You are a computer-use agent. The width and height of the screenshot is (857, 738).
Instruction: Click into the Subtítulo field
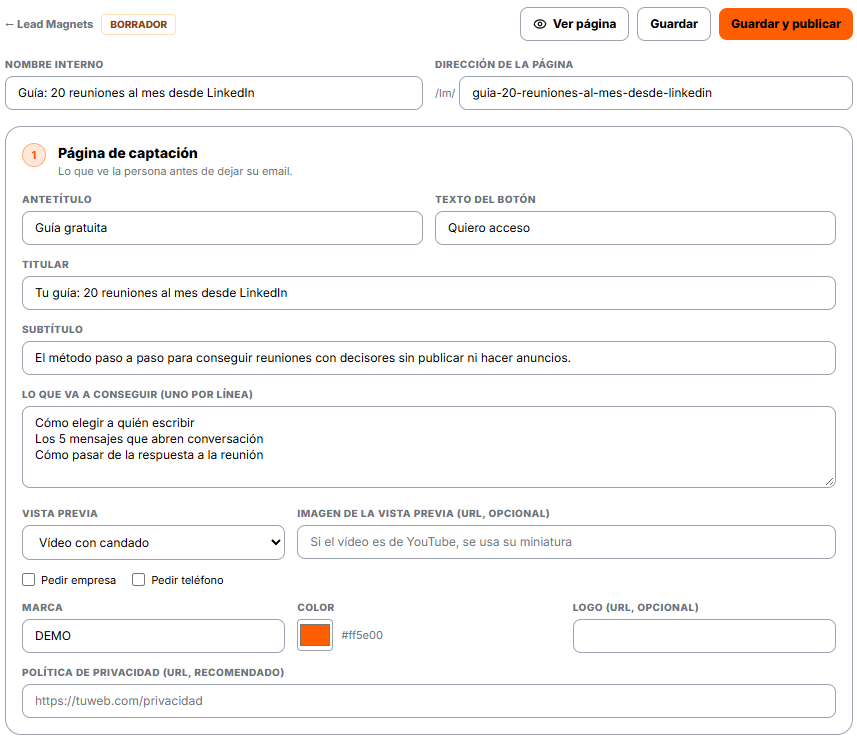point(428,358)
